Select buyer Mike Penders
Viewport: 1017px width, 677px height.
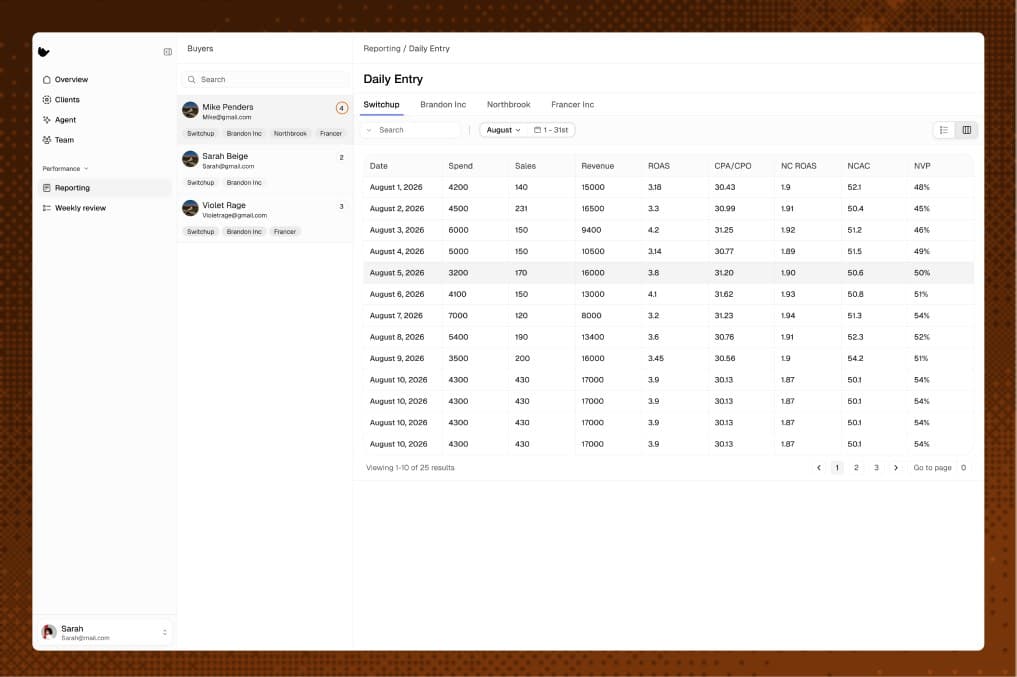tap(265, 119)
